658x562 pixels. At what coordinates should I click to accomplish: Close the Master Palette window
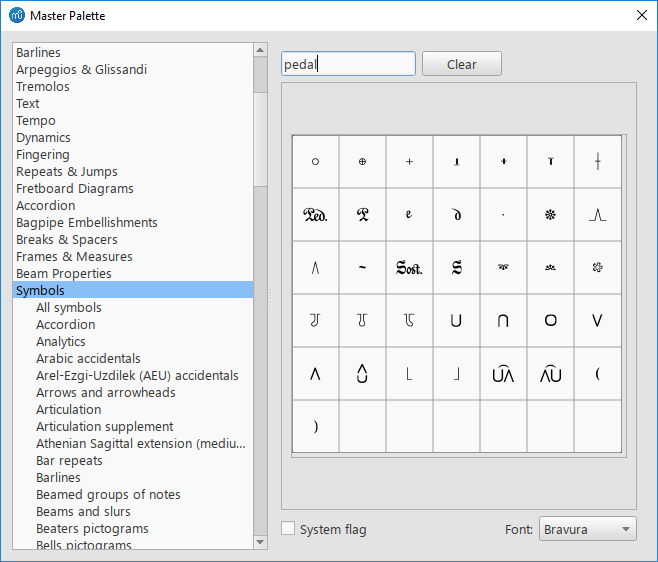[x=641, y=15]
